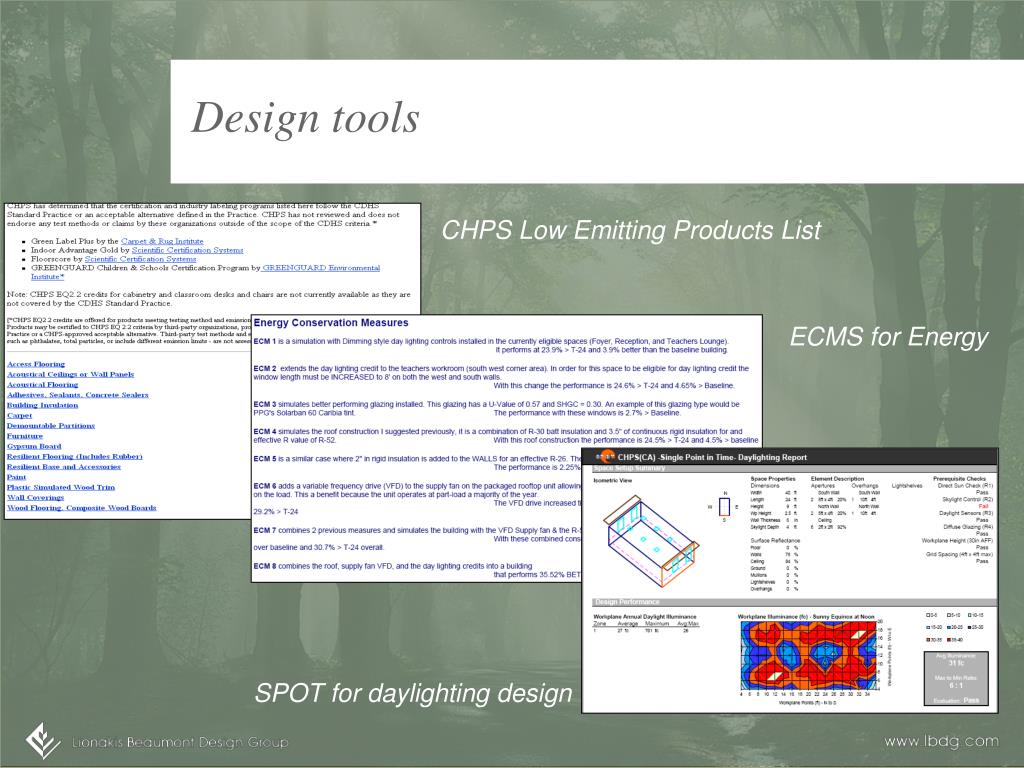Viewport: 1024px width, 768px height.
Task: Click the Element Description heading
Action: click(837, 479)
